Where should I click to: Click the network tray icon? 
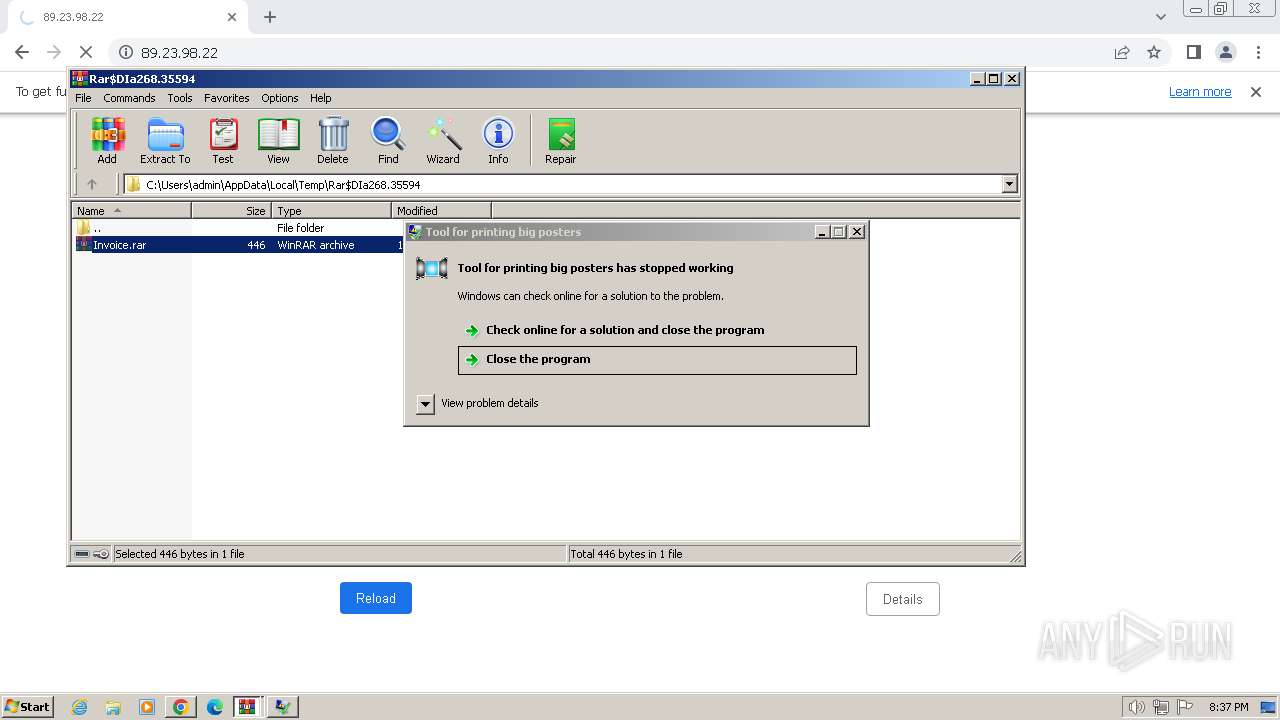(1160, 707)
